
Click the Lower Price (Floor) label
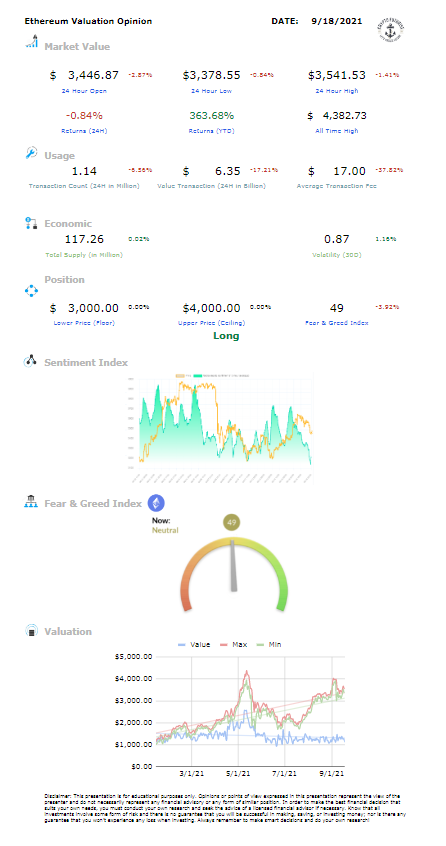tap(84, 323)
